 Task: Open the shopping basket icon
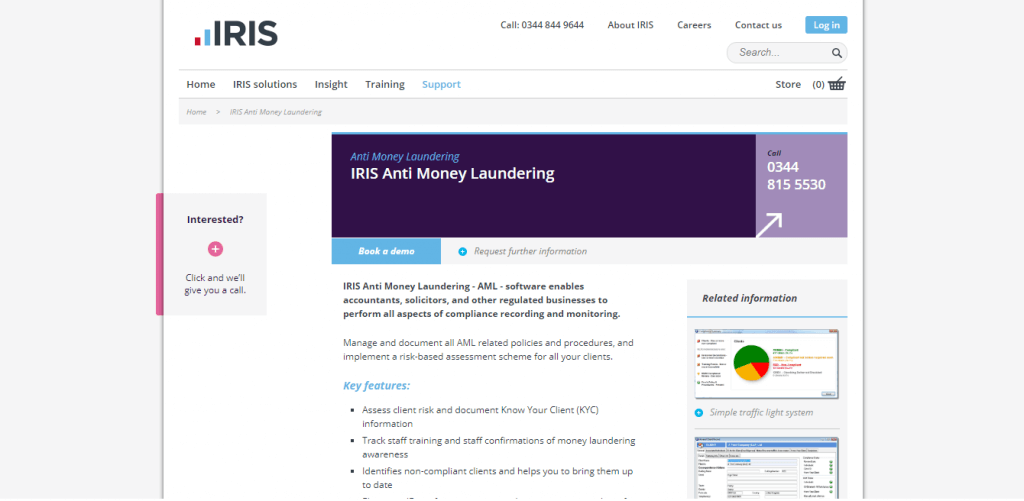(x=837, y=84)
